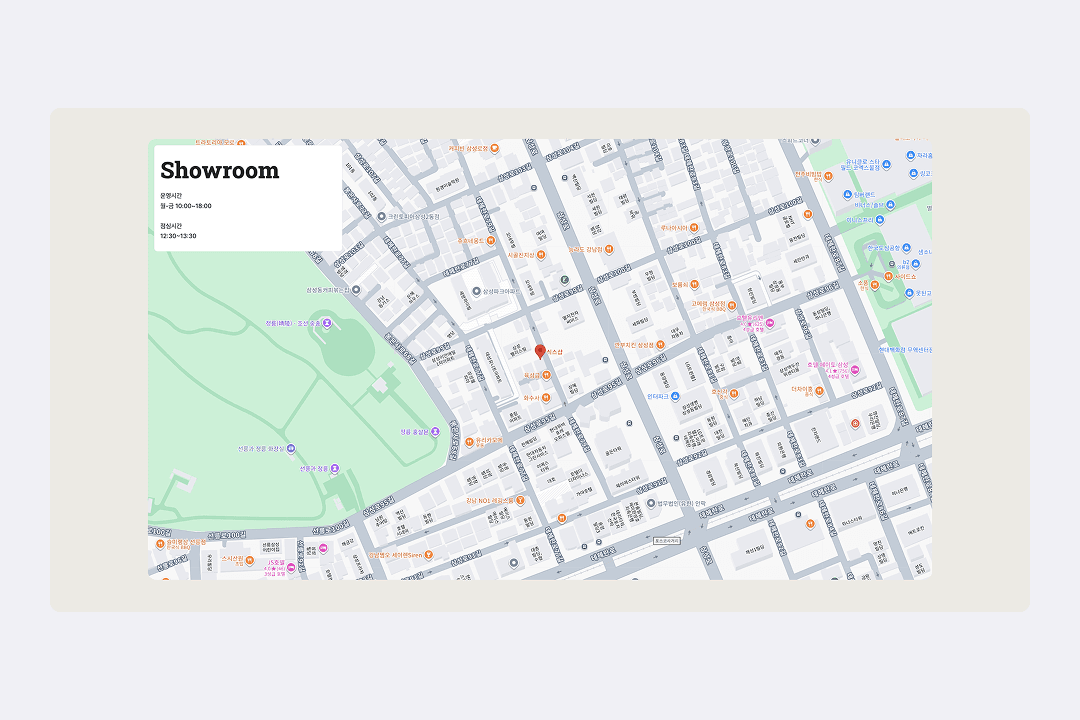Click the red location pin marker

click(x=540, y=350)
